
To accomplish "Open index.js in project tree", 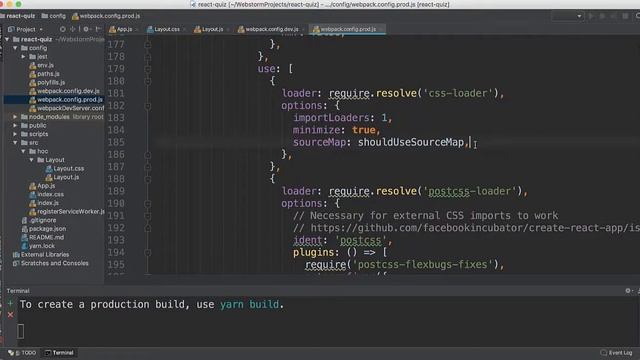I will 44,203.
